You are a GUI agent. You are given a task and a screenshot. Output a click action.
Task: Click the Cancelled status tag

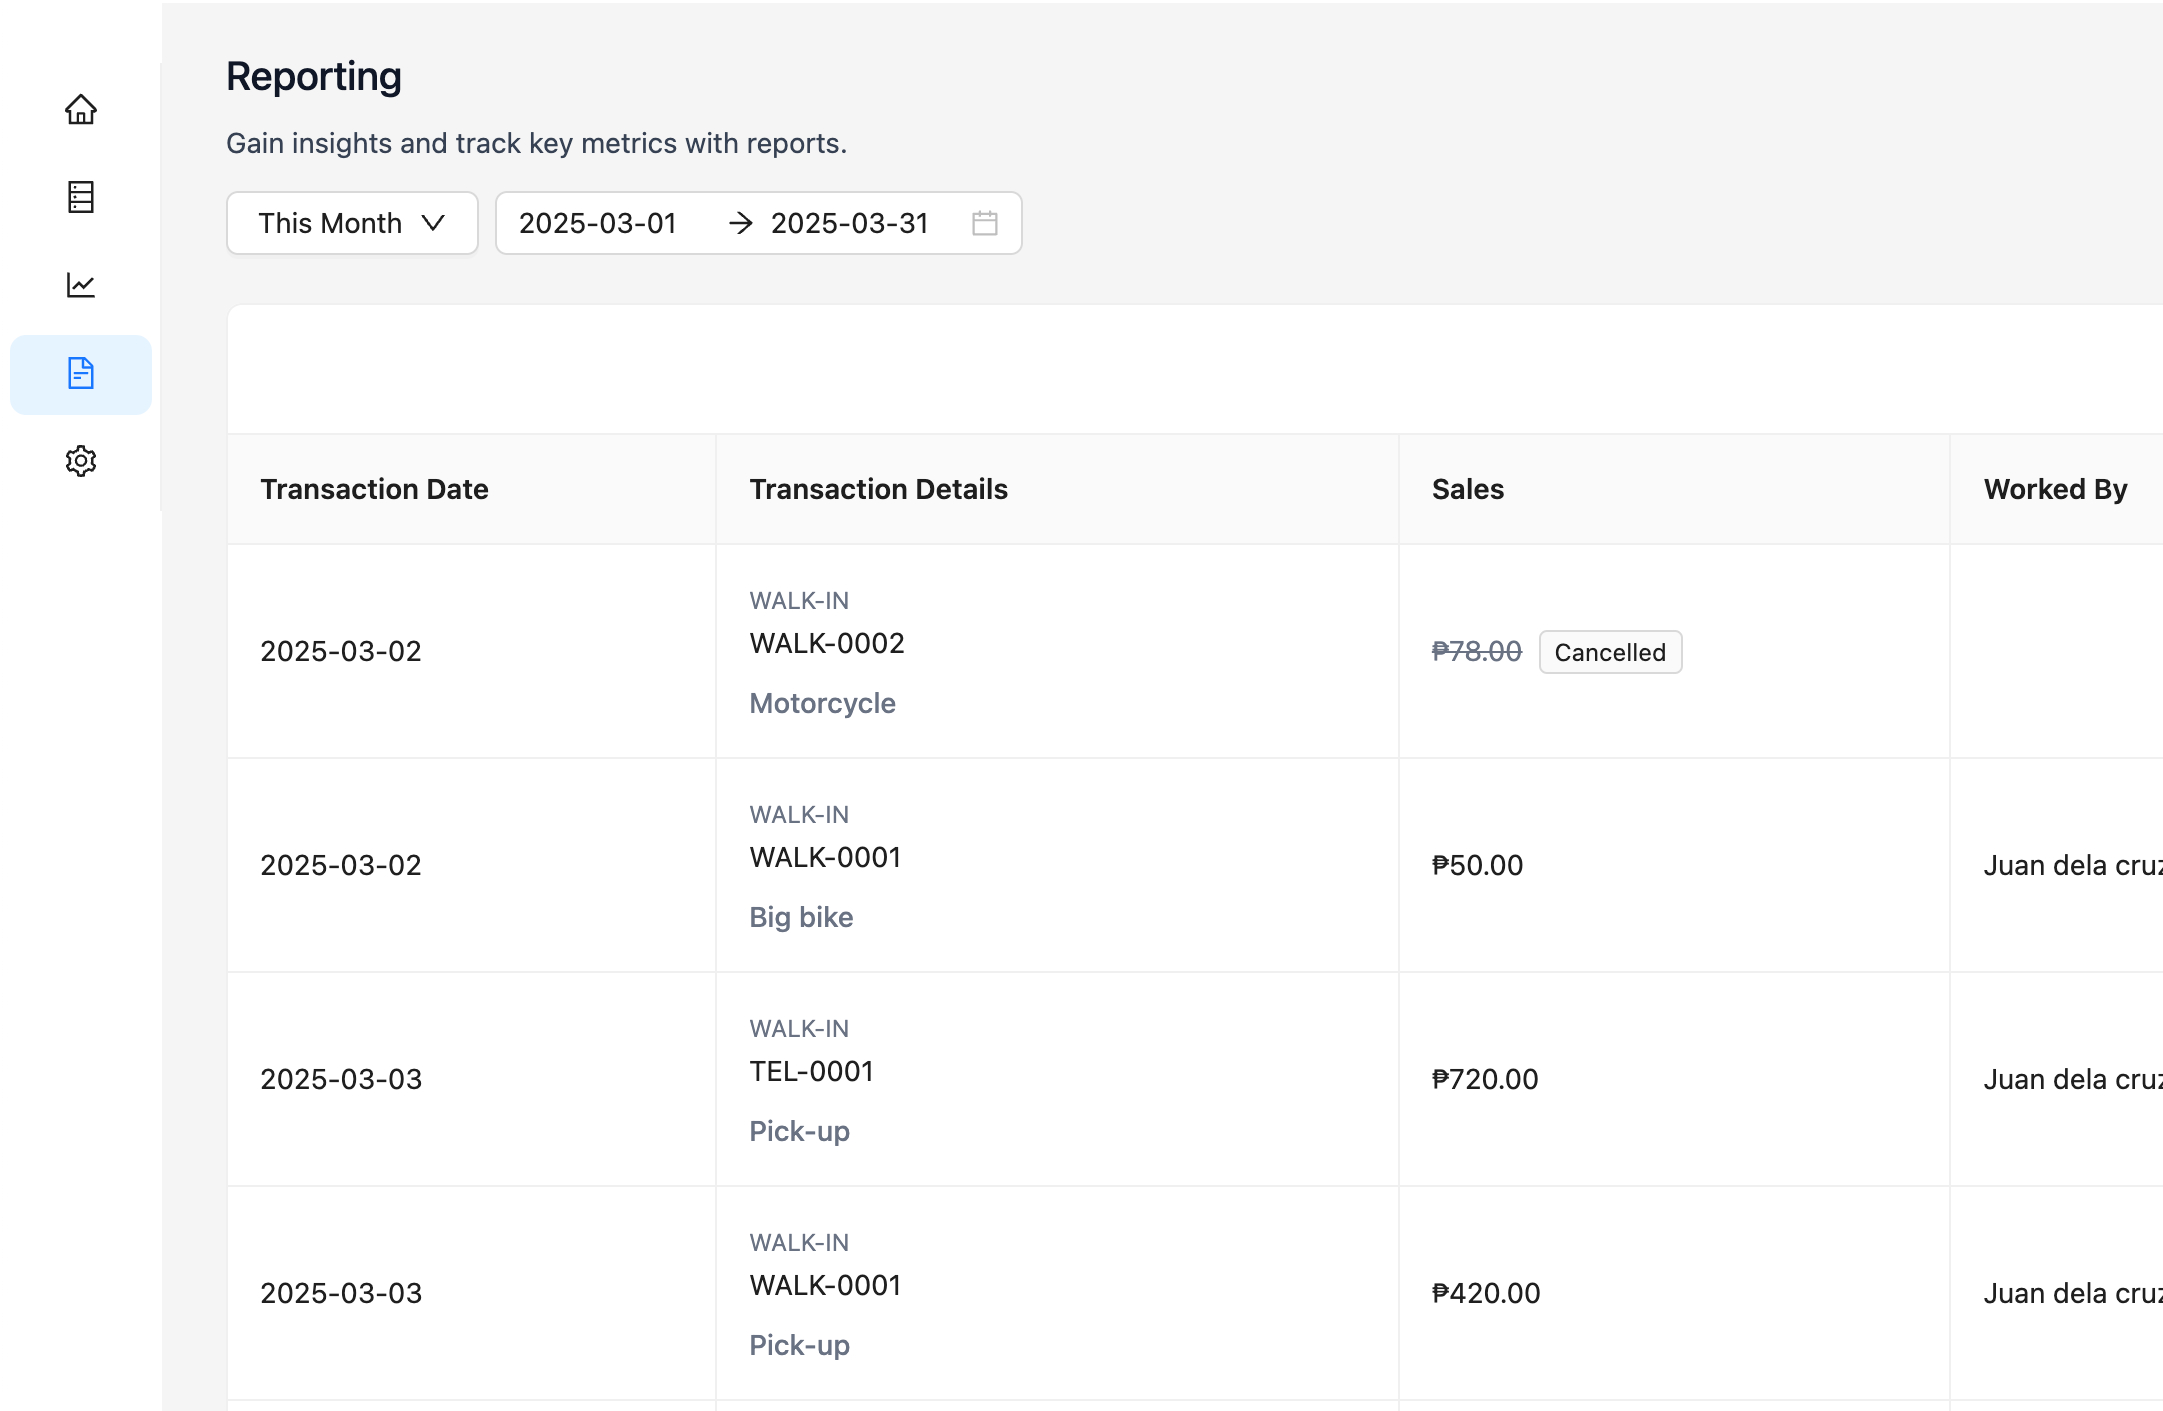point(1611,652)
